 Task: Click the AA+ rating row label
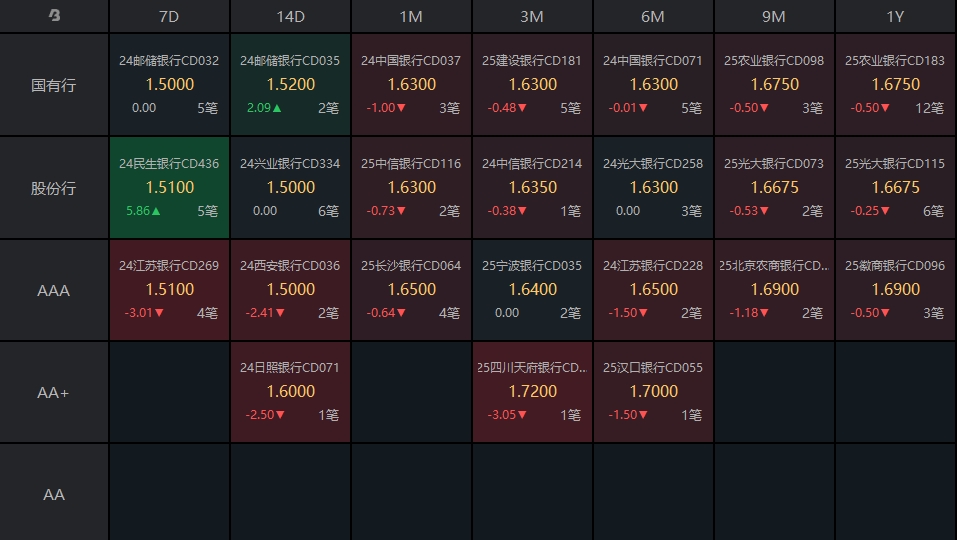[54, 392]
